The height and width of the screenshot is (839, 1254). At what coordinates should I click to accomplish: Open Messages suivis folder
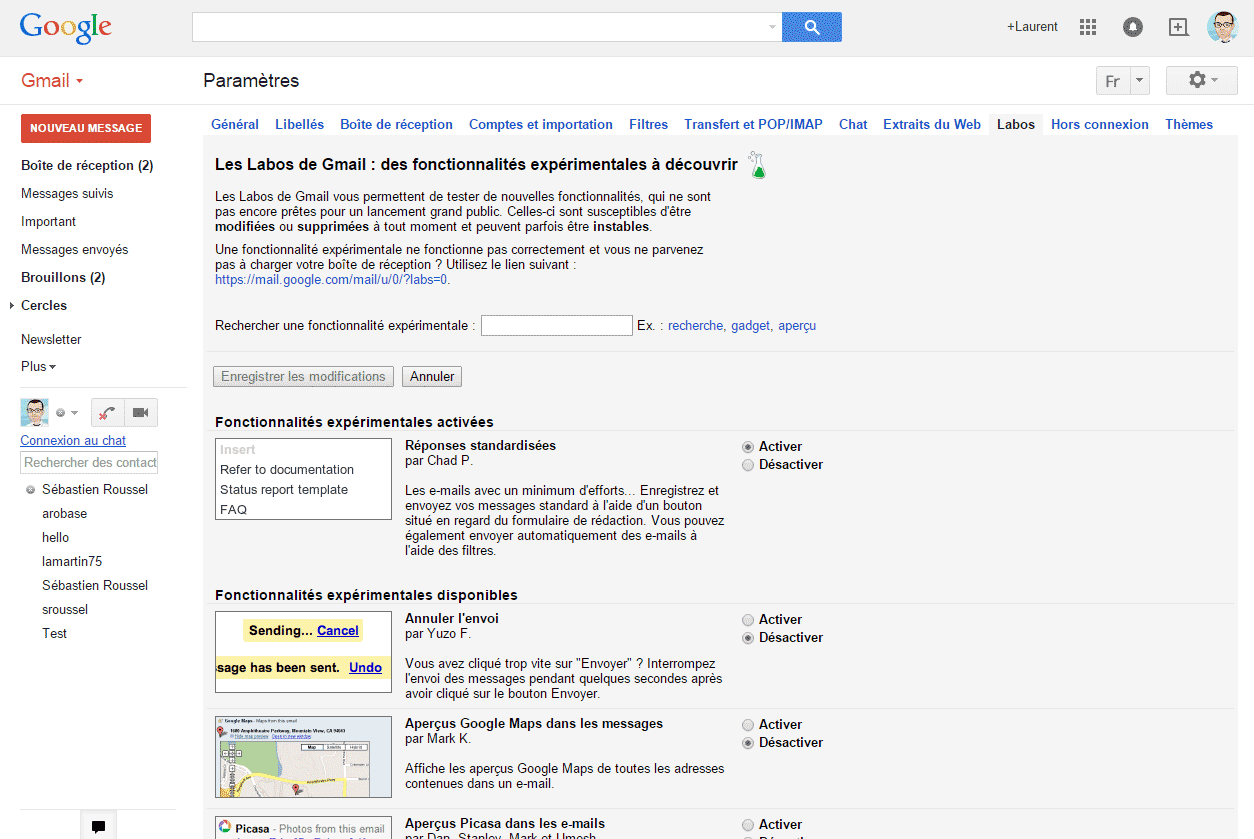point(67,194)
